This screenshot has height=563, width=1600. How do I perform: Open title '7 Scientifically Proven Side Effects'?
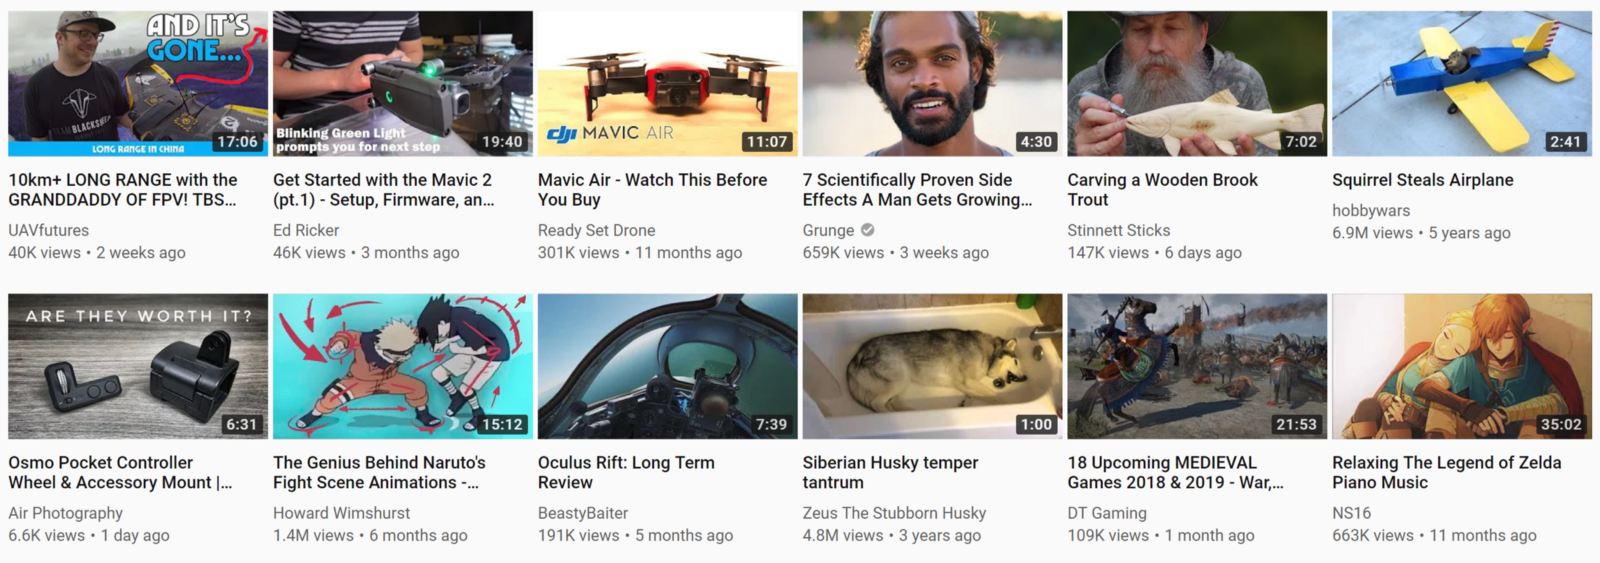(918, 190)
